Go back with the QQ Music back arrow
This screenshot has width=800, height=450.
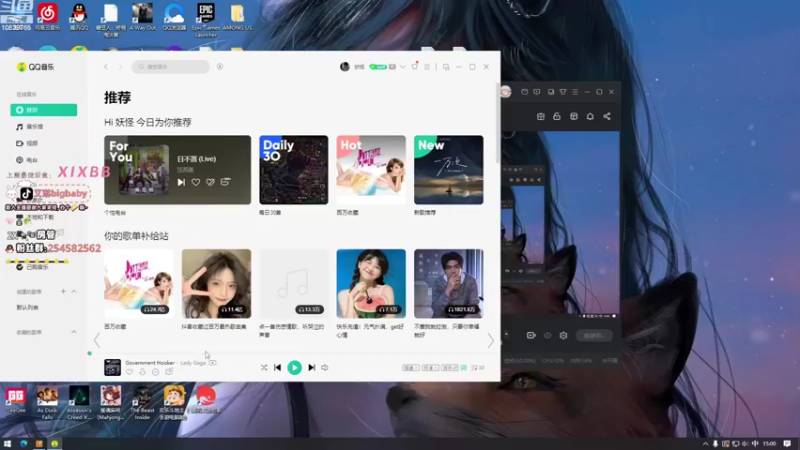[x=106, y=67]
